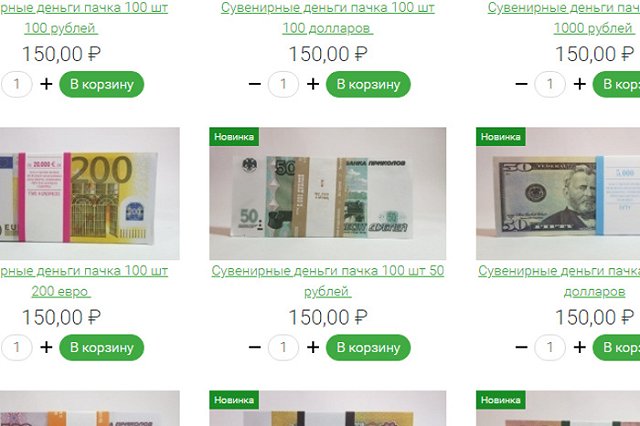Increase quantity for 100 рублей pack
Screen dimensions: 640x426
tap(46, 84)
